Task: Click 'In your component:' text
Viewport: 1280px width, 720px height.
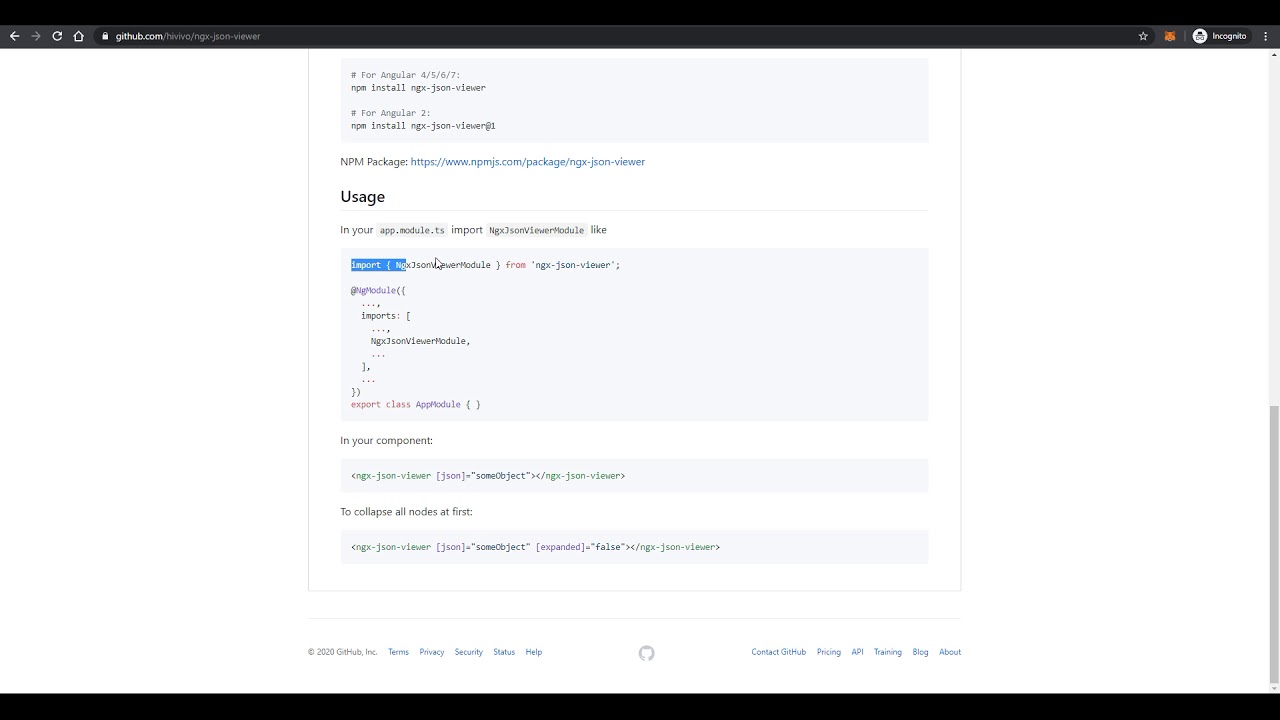Action: (x=386, y=441)
